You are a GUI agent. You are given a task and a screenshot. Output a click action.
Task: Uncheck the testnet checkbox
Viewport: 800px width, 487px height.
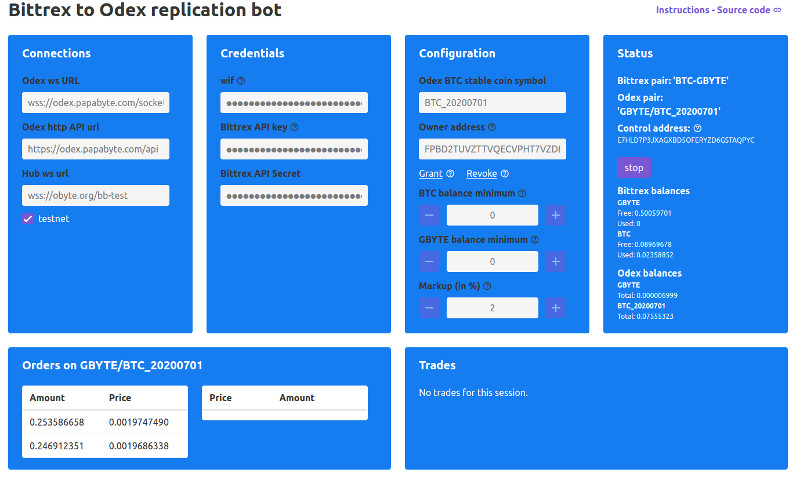(x=28, y=219)
